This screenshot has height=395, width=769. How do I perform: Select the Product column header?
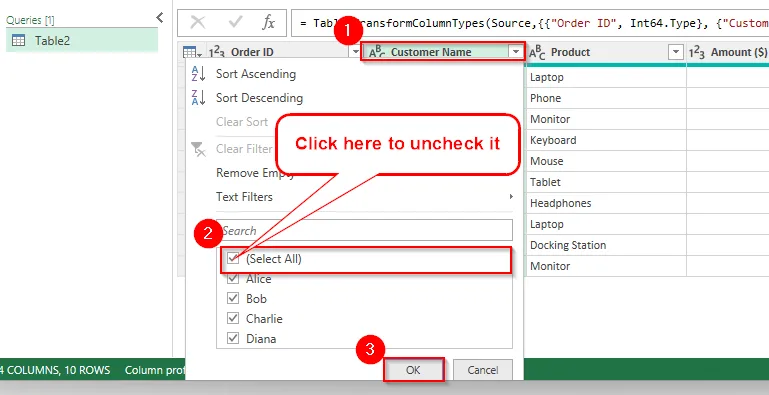570,52
